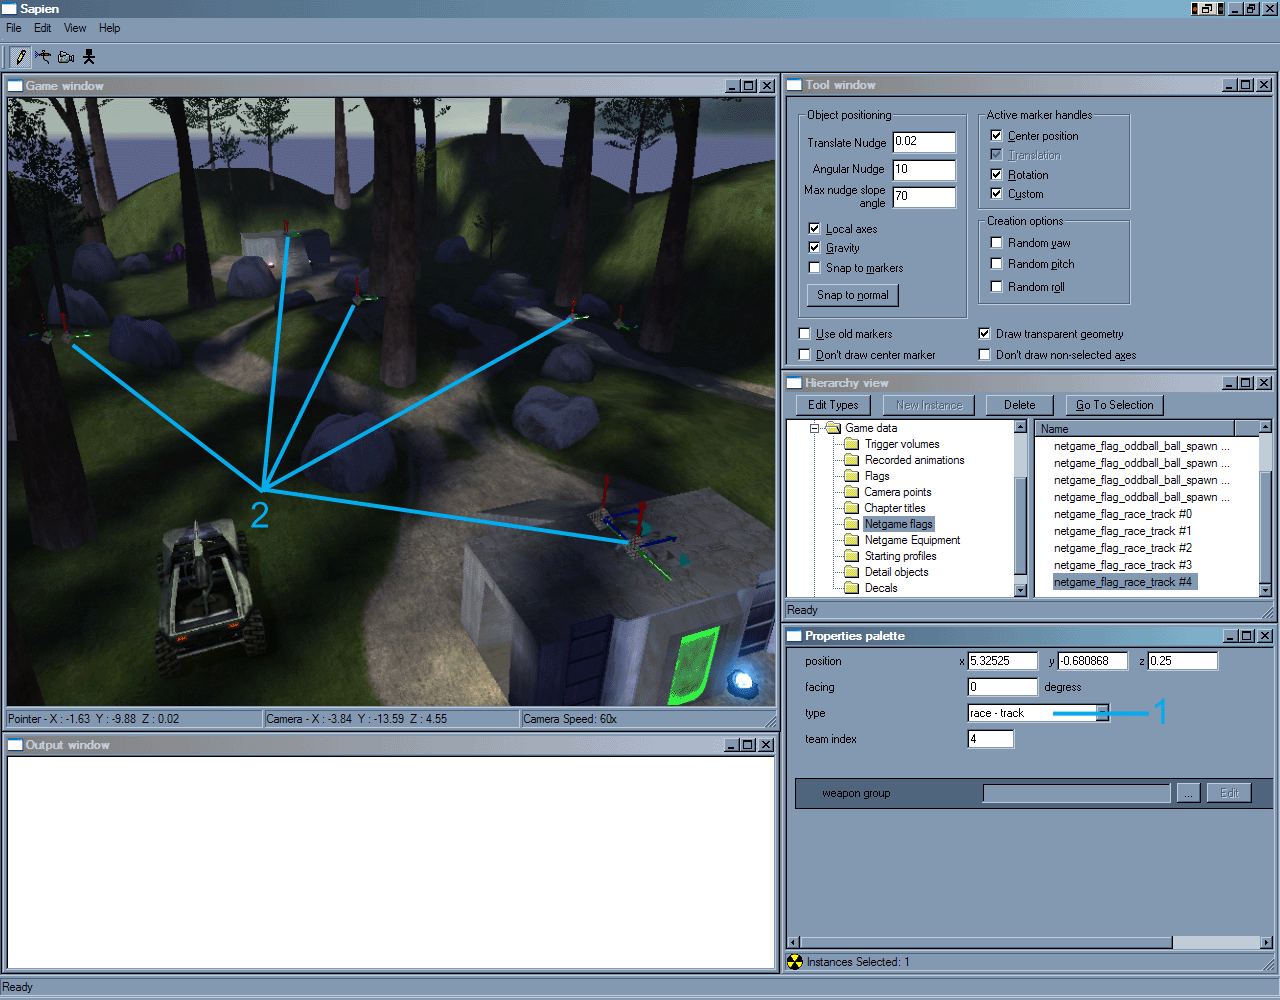Click the Go To Selection button
The width and height of the screenshot is (1280, 1000).
pyautogui.click(x=1114, y=405)
